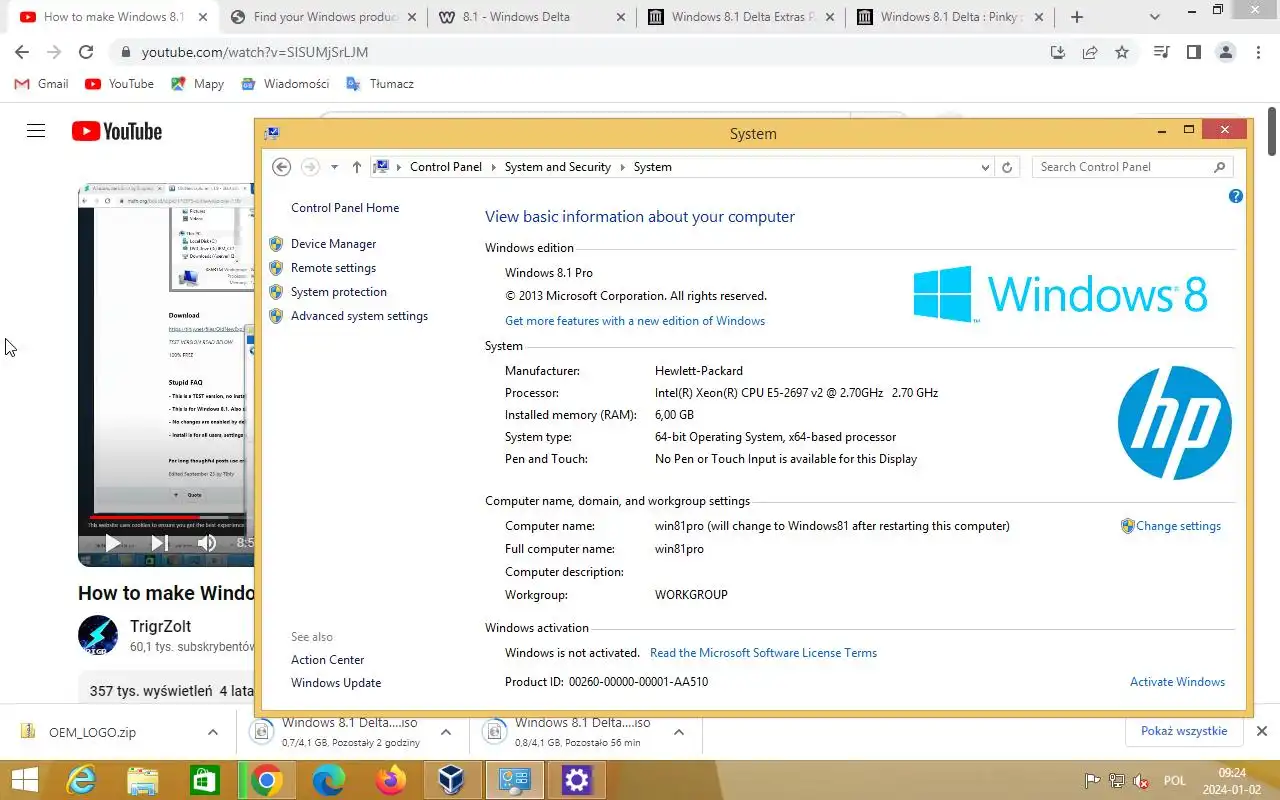Open Firefox from taskbar
The width and height of the screenshot is (1280, 800).
coord(390,780)
